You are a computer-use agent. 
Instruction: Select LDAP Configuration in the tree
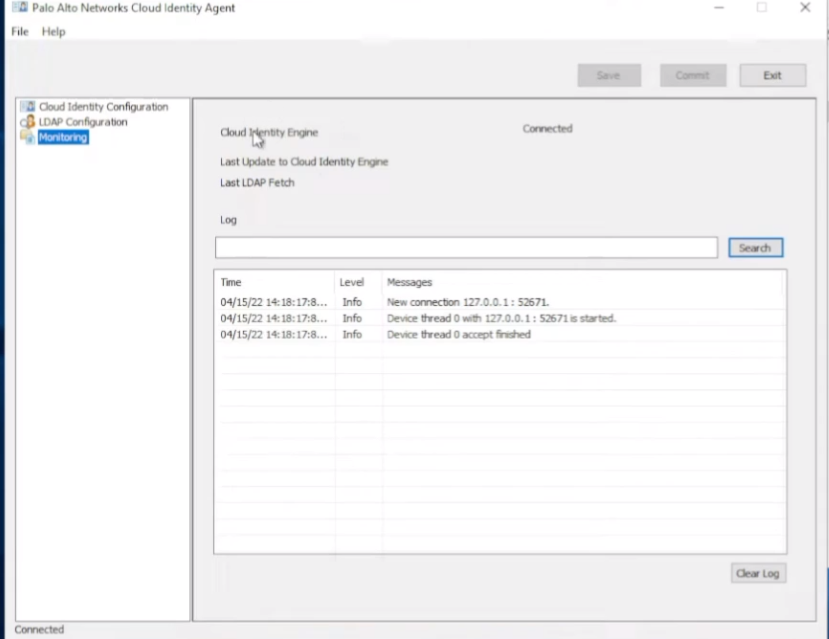[83, 122]
